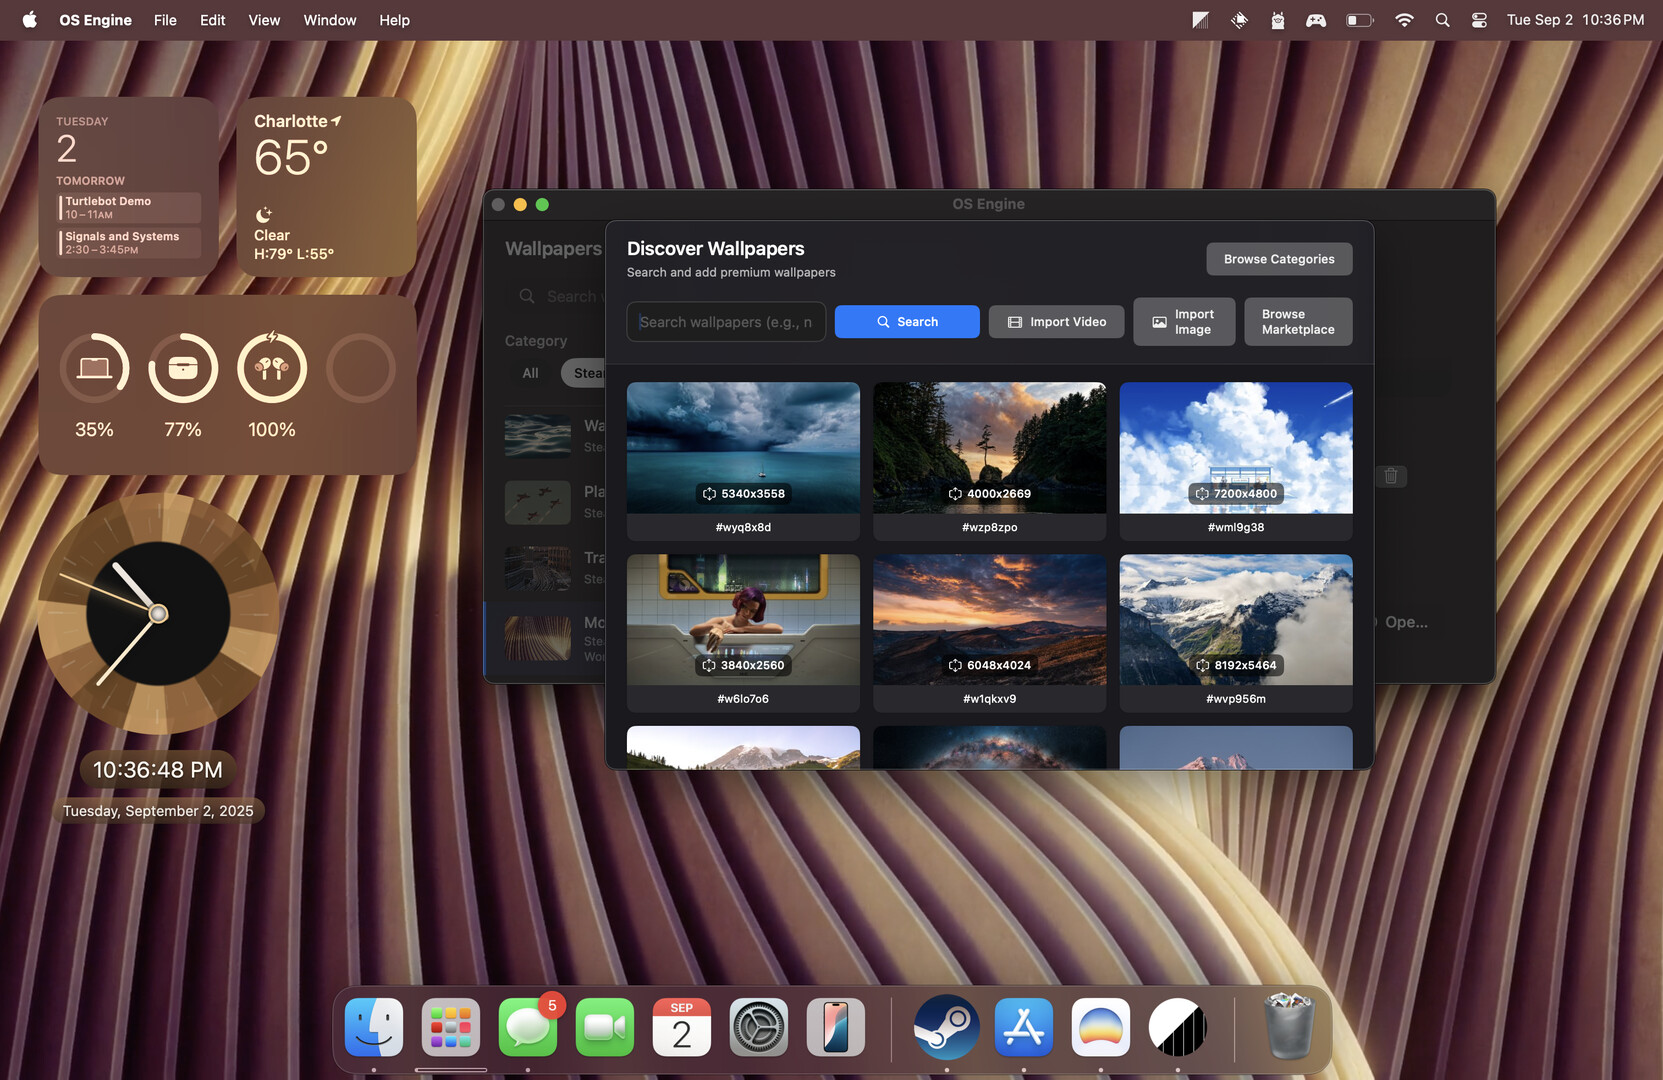Open Spotlight search from the menu bar
This screenshot has width=1663, height=1080.
(1442, 19)
